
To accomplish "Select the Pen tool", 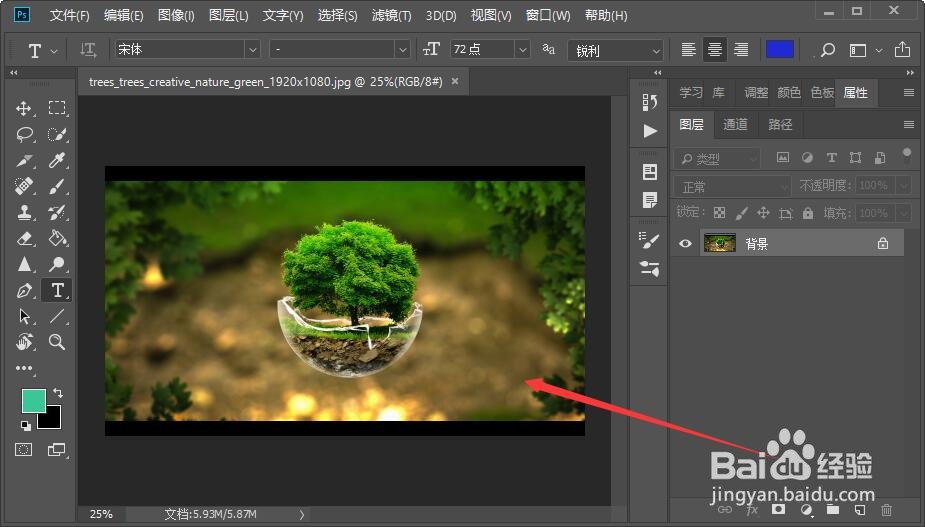I will point(24,290).
